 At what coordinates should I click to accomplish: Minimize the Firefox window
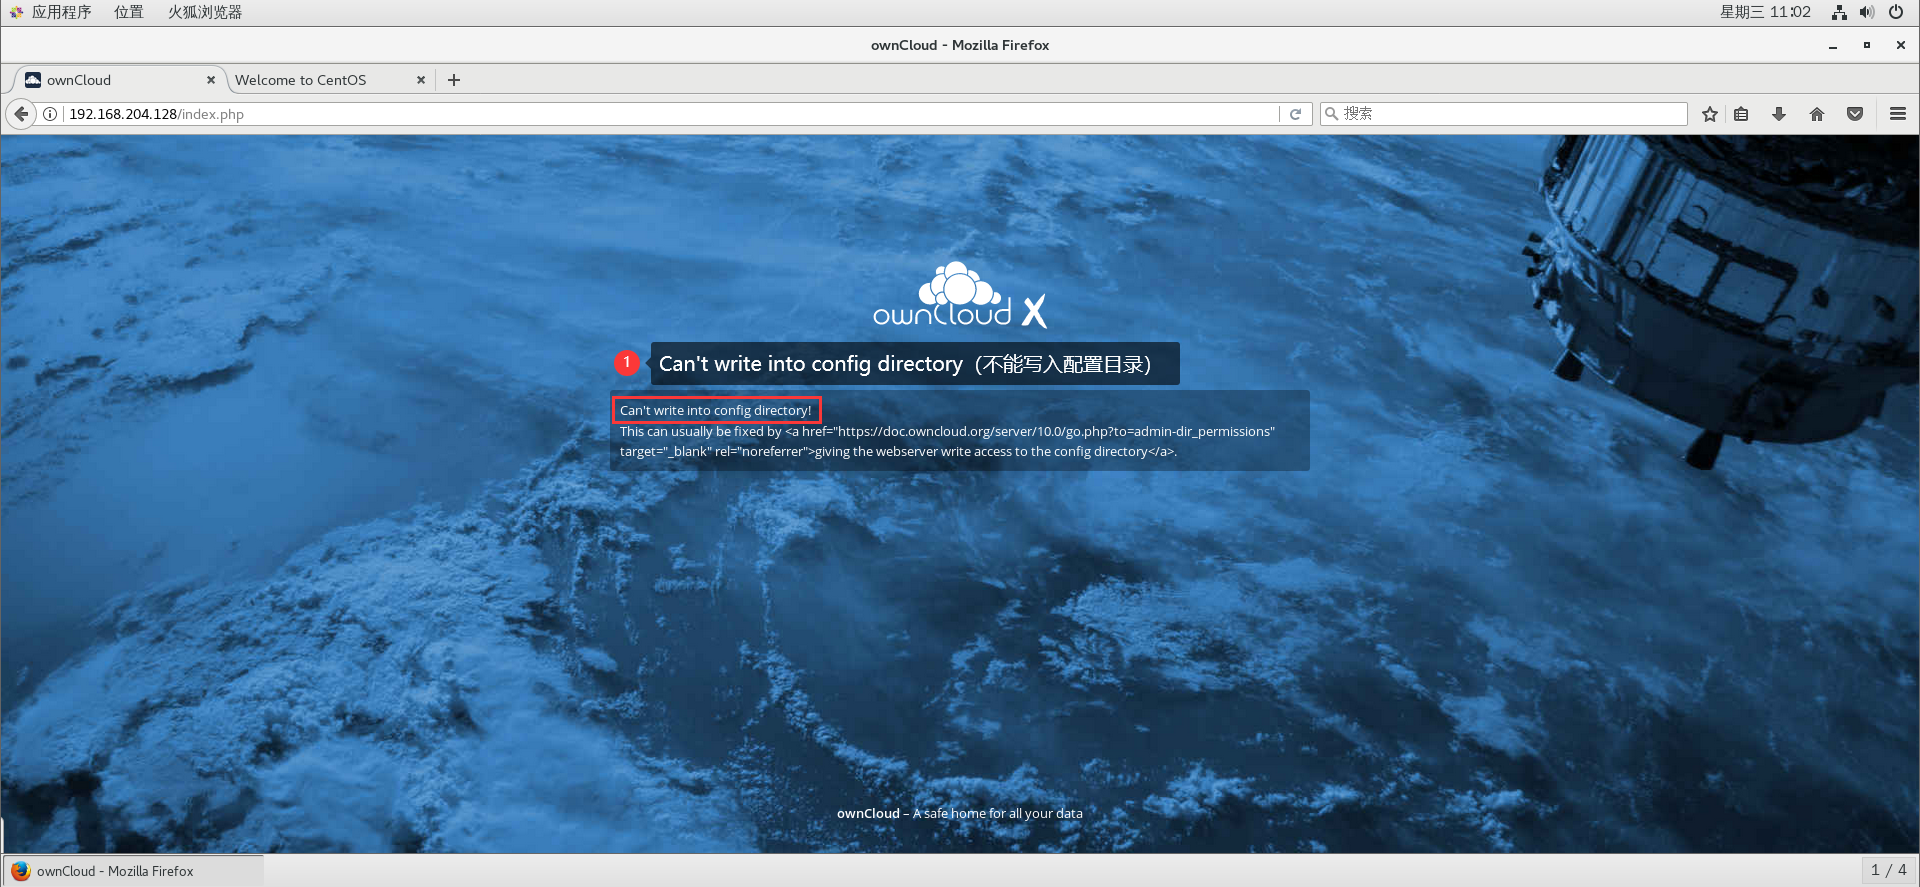tap(1833, 45)
